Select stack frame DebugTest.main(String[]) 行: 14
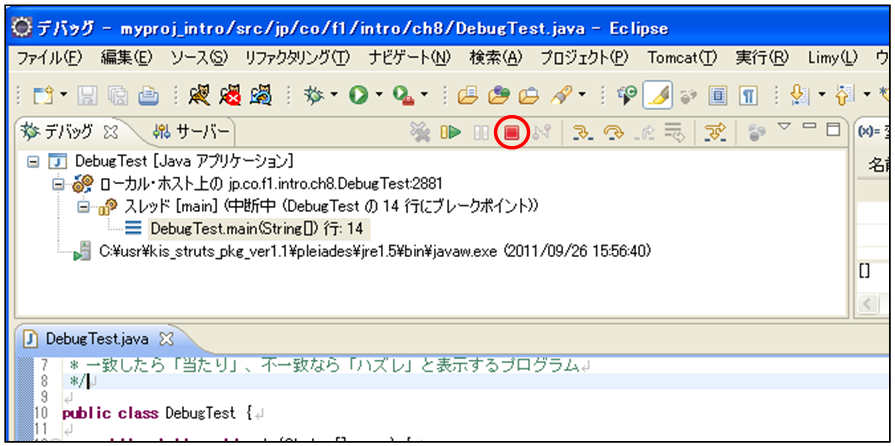 coord(256,228)
